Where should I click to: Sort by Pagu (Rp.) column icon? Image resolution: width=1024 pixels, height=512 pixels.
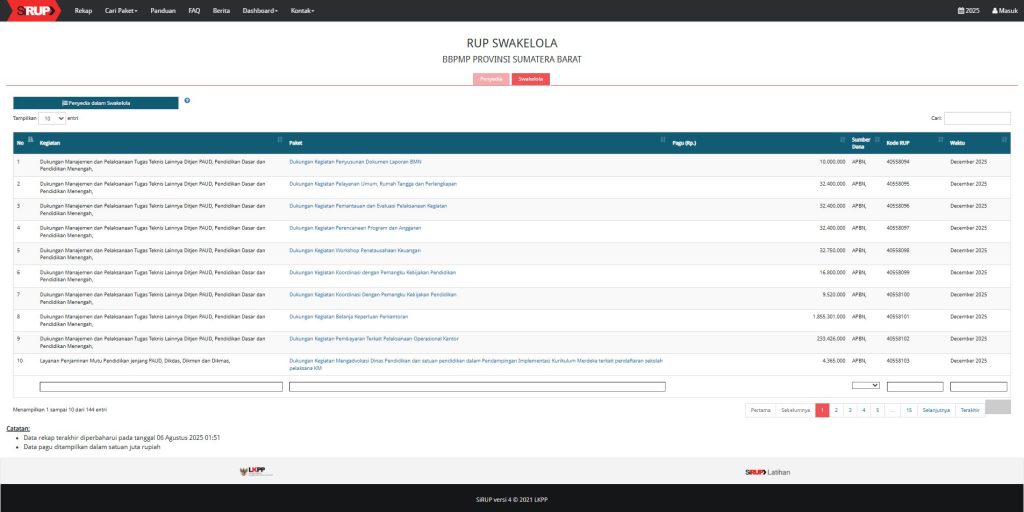(842, 140)
